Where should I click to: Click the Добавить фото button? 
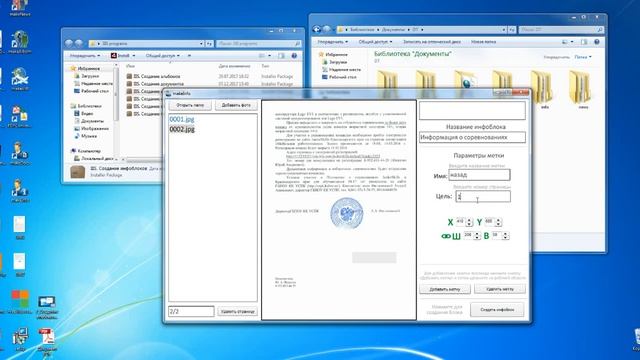pyautogui.click(x=236, y=105)
